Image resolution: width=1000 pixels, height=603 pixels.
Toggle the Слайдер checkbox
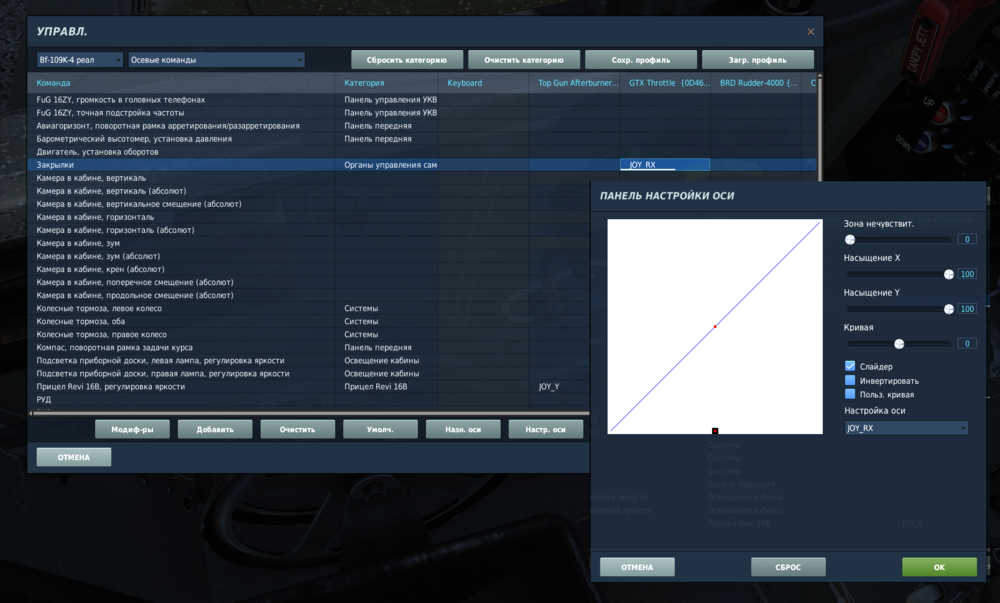coord(850,366)
